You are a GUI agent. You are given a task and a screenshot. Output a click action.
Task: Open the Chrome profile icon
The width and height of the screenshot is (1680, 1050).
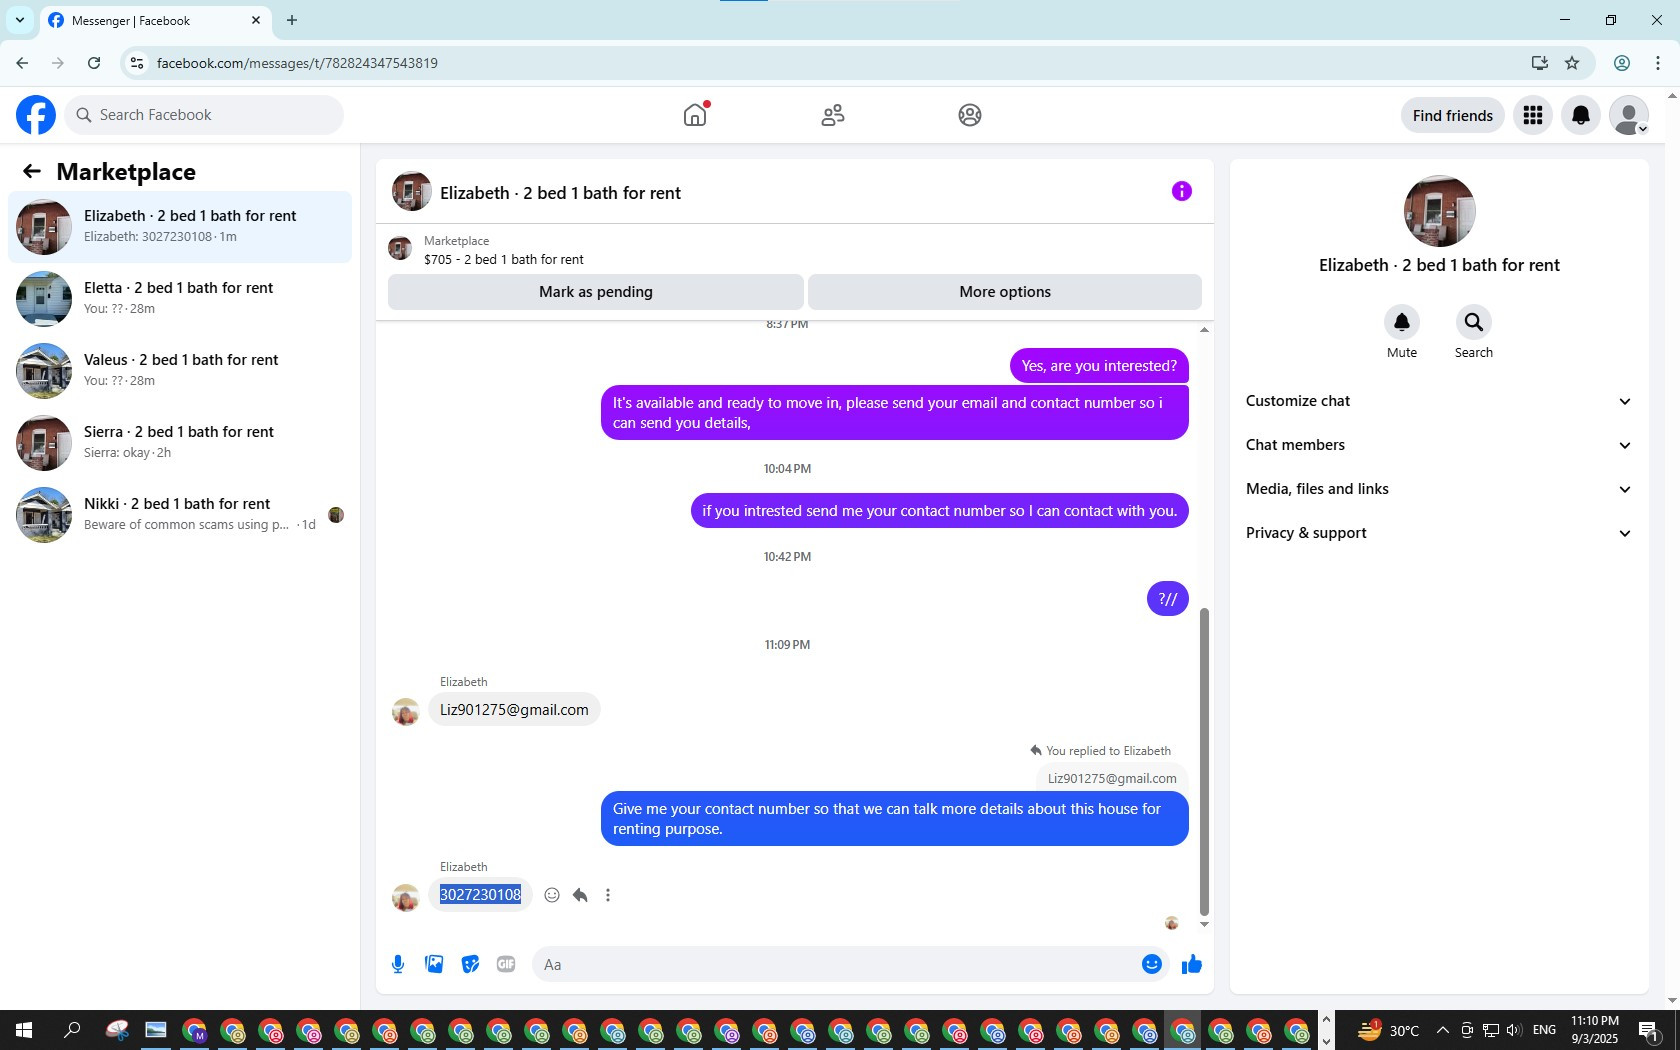1622,63
